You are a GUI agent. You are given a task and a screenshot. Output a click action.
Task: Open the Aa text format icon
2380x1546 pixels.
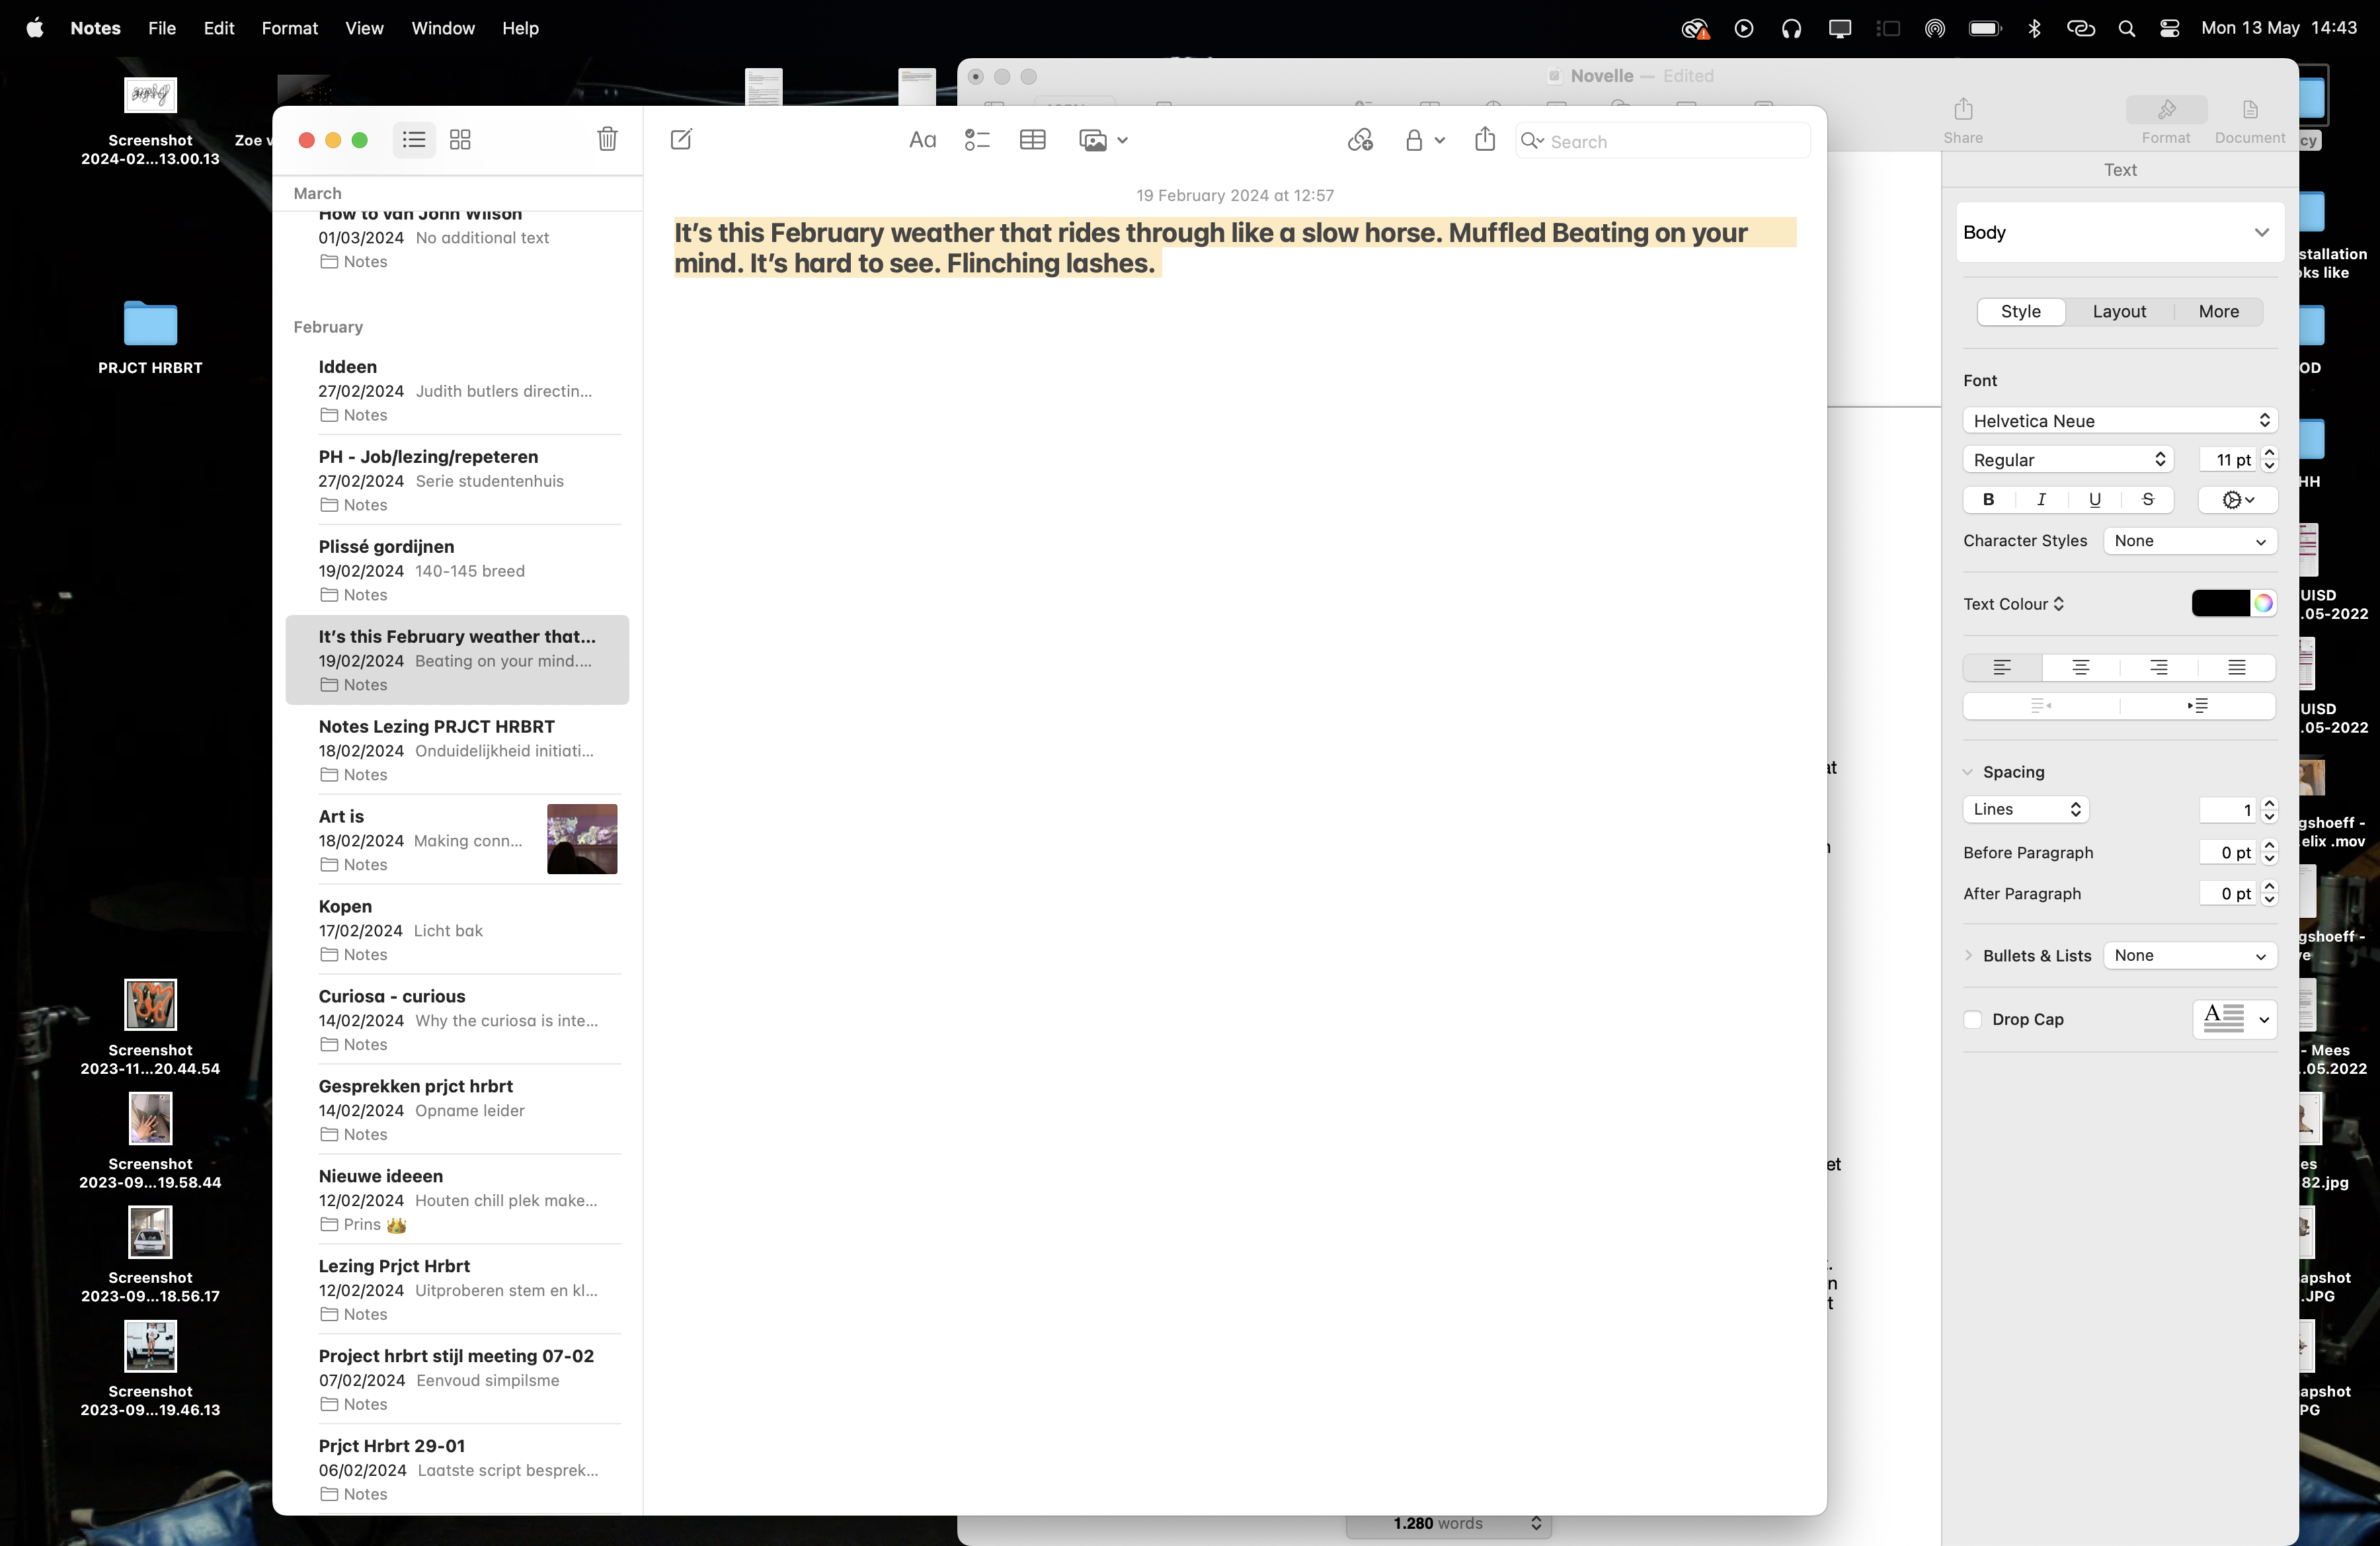[922, 140]
